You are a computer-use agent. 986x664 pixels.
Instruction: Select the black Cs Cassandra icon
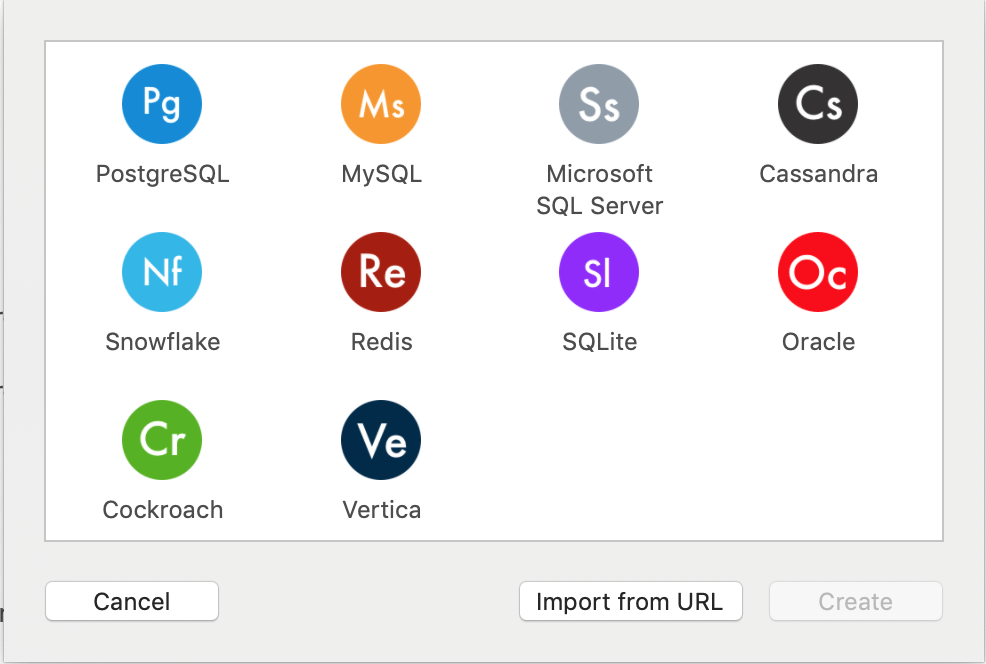point(818,104)
